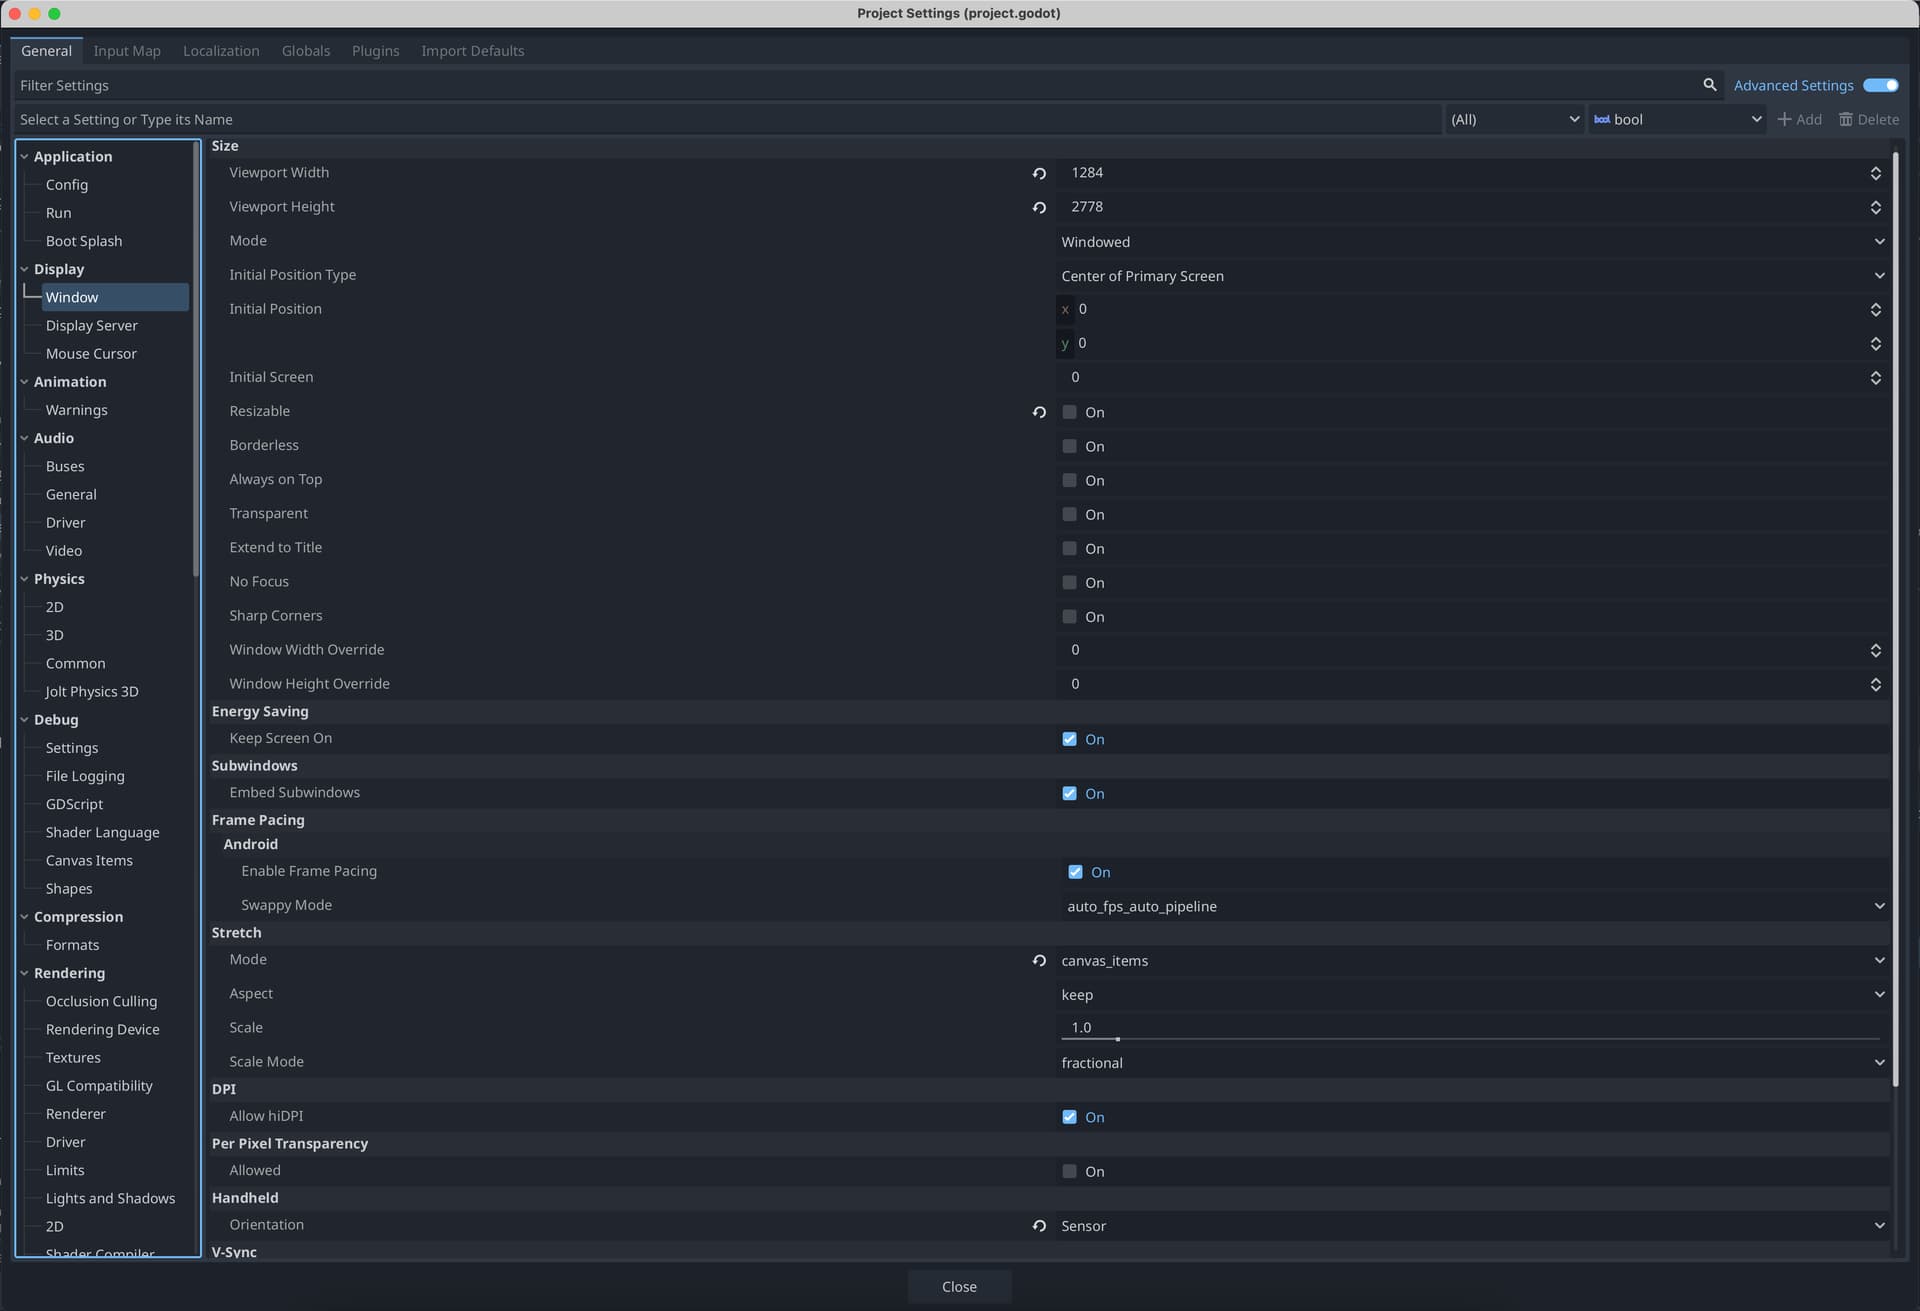This screenshot has width=1920, height=1311.
Task: Toggle the Advanced Settings switch
Action: coord(1880,85)
